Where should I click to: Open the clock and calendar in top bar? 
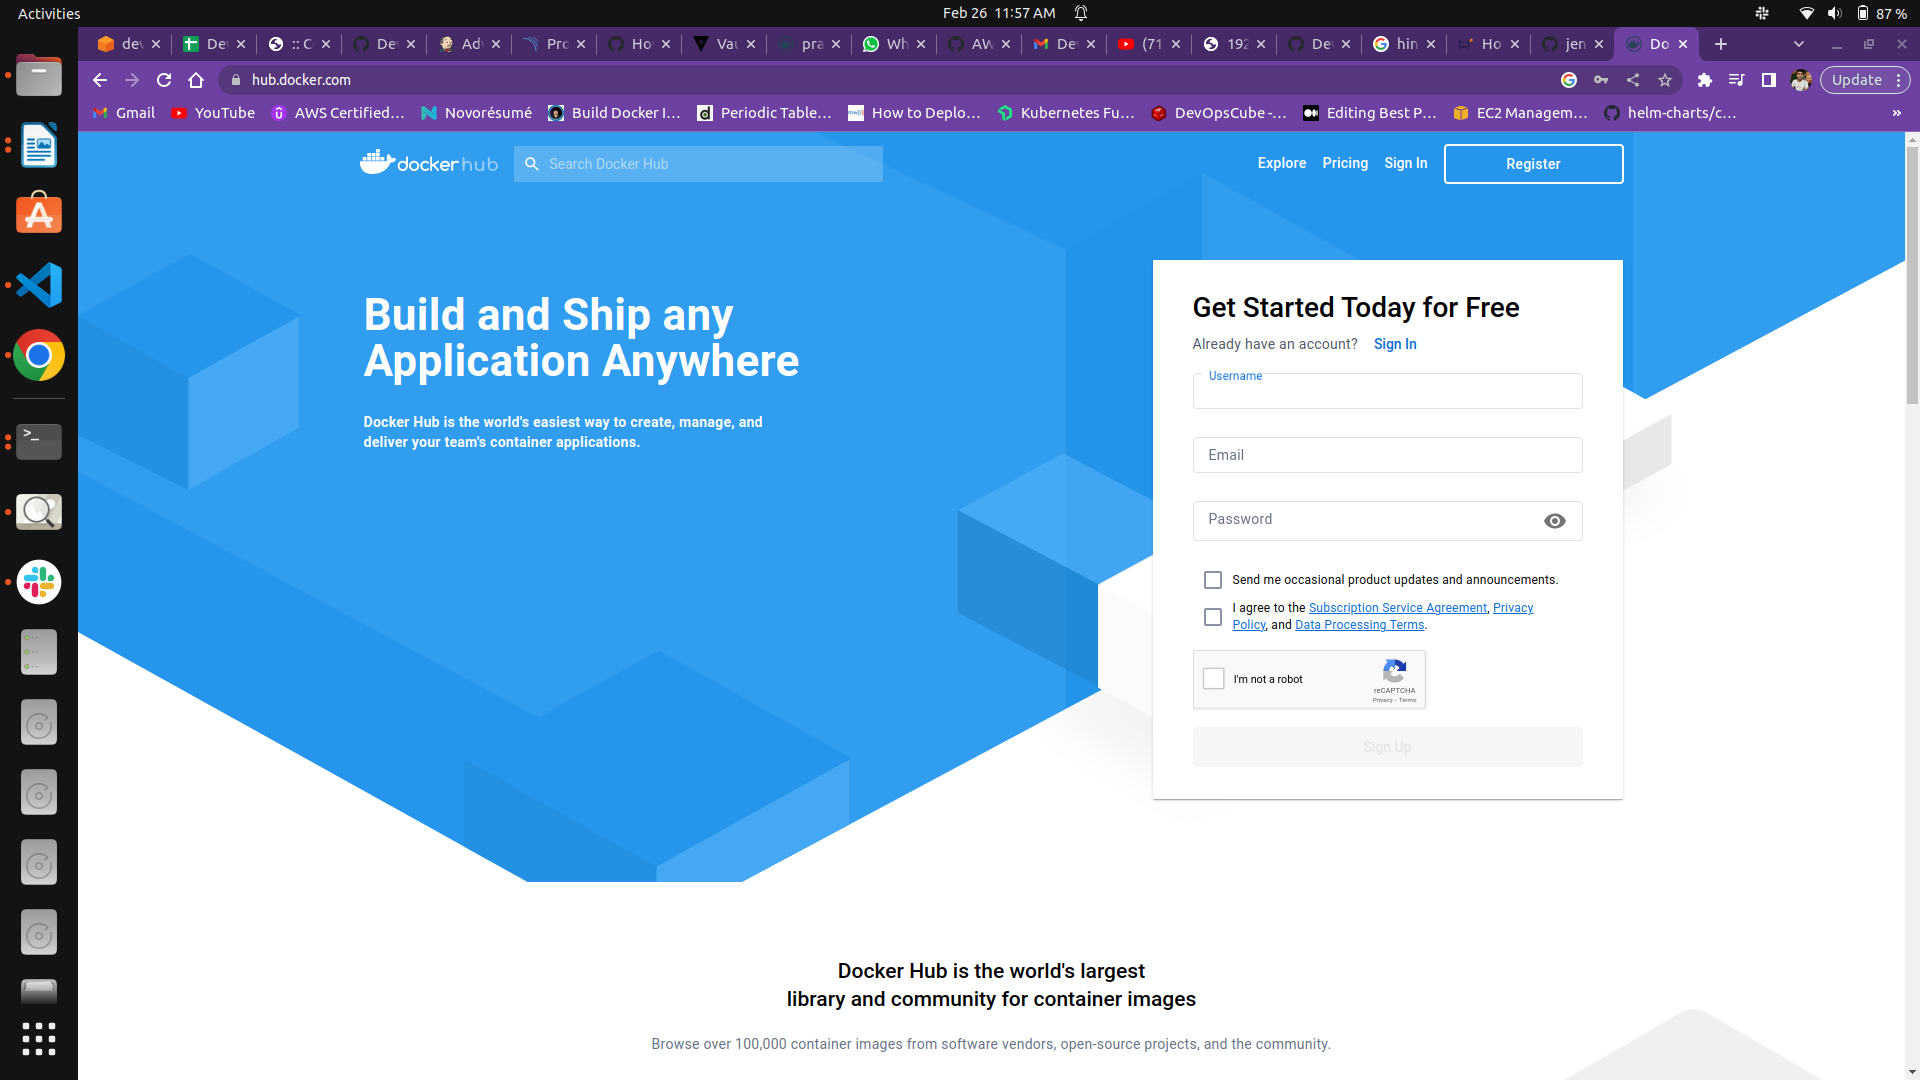coord(999,13)
